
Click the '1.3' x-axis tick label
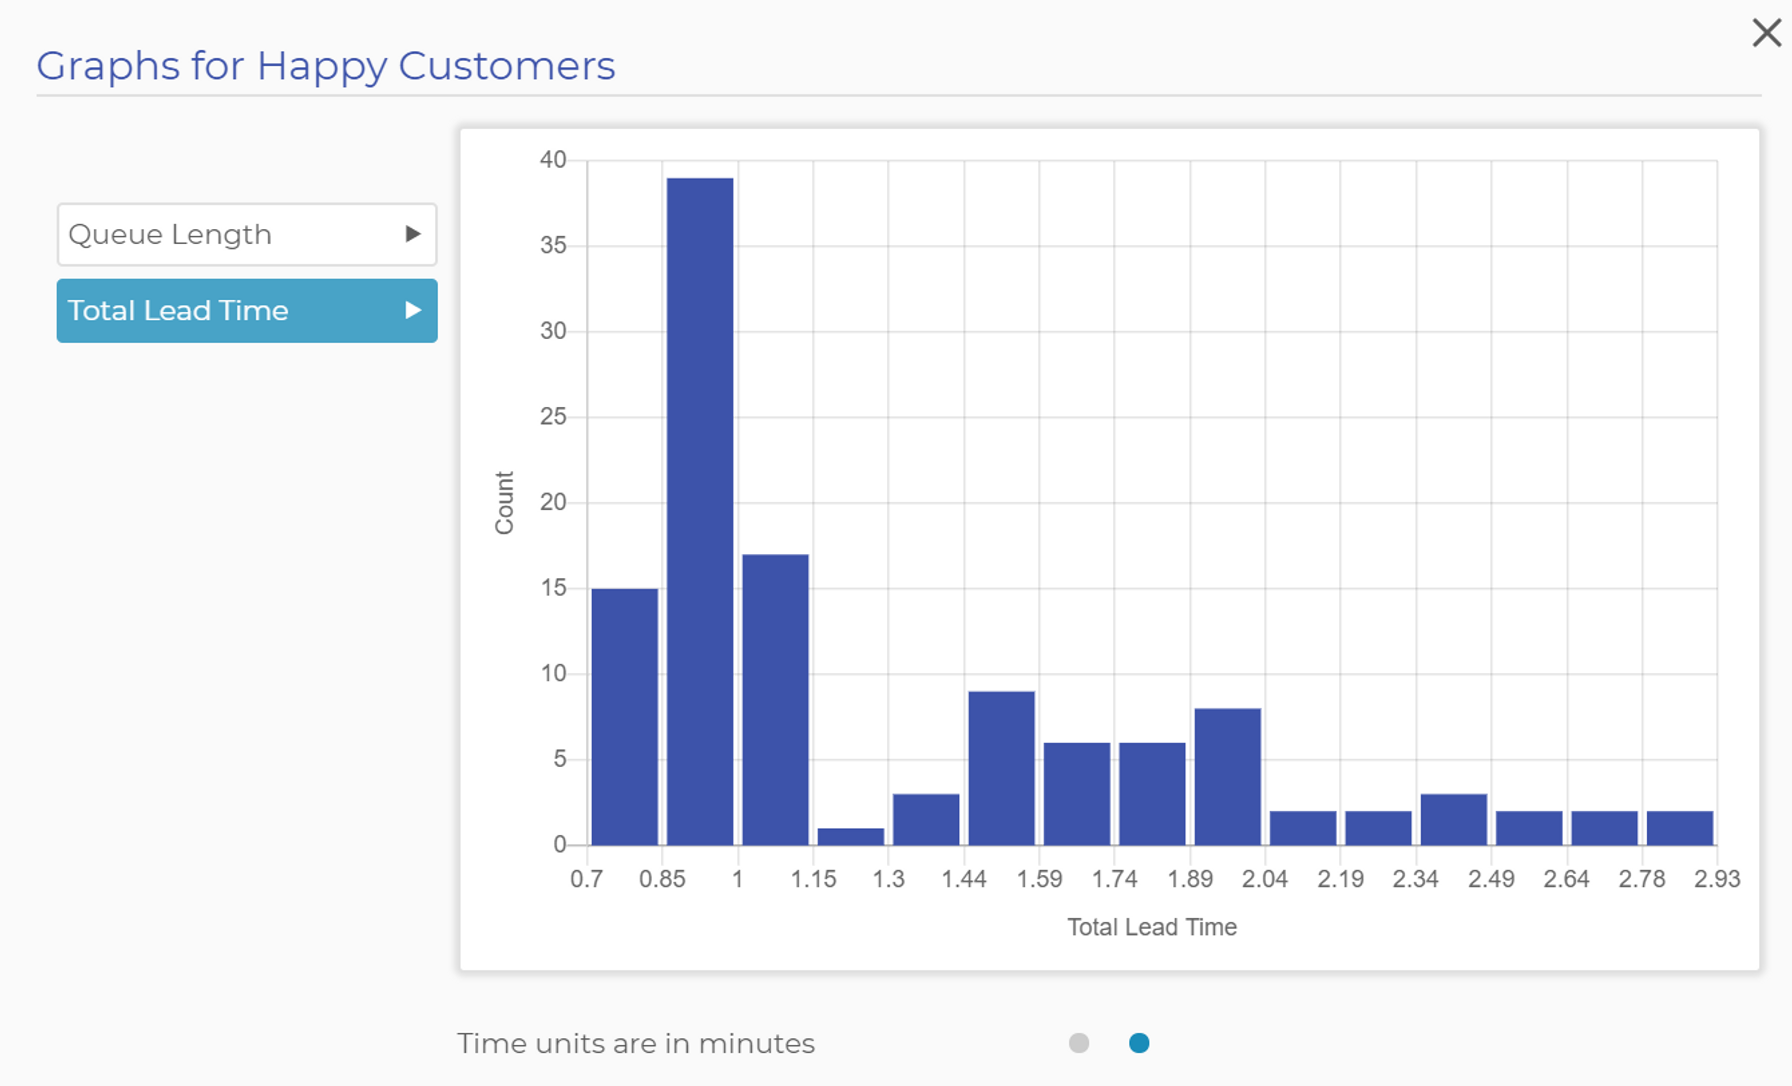tap(888, 879)
